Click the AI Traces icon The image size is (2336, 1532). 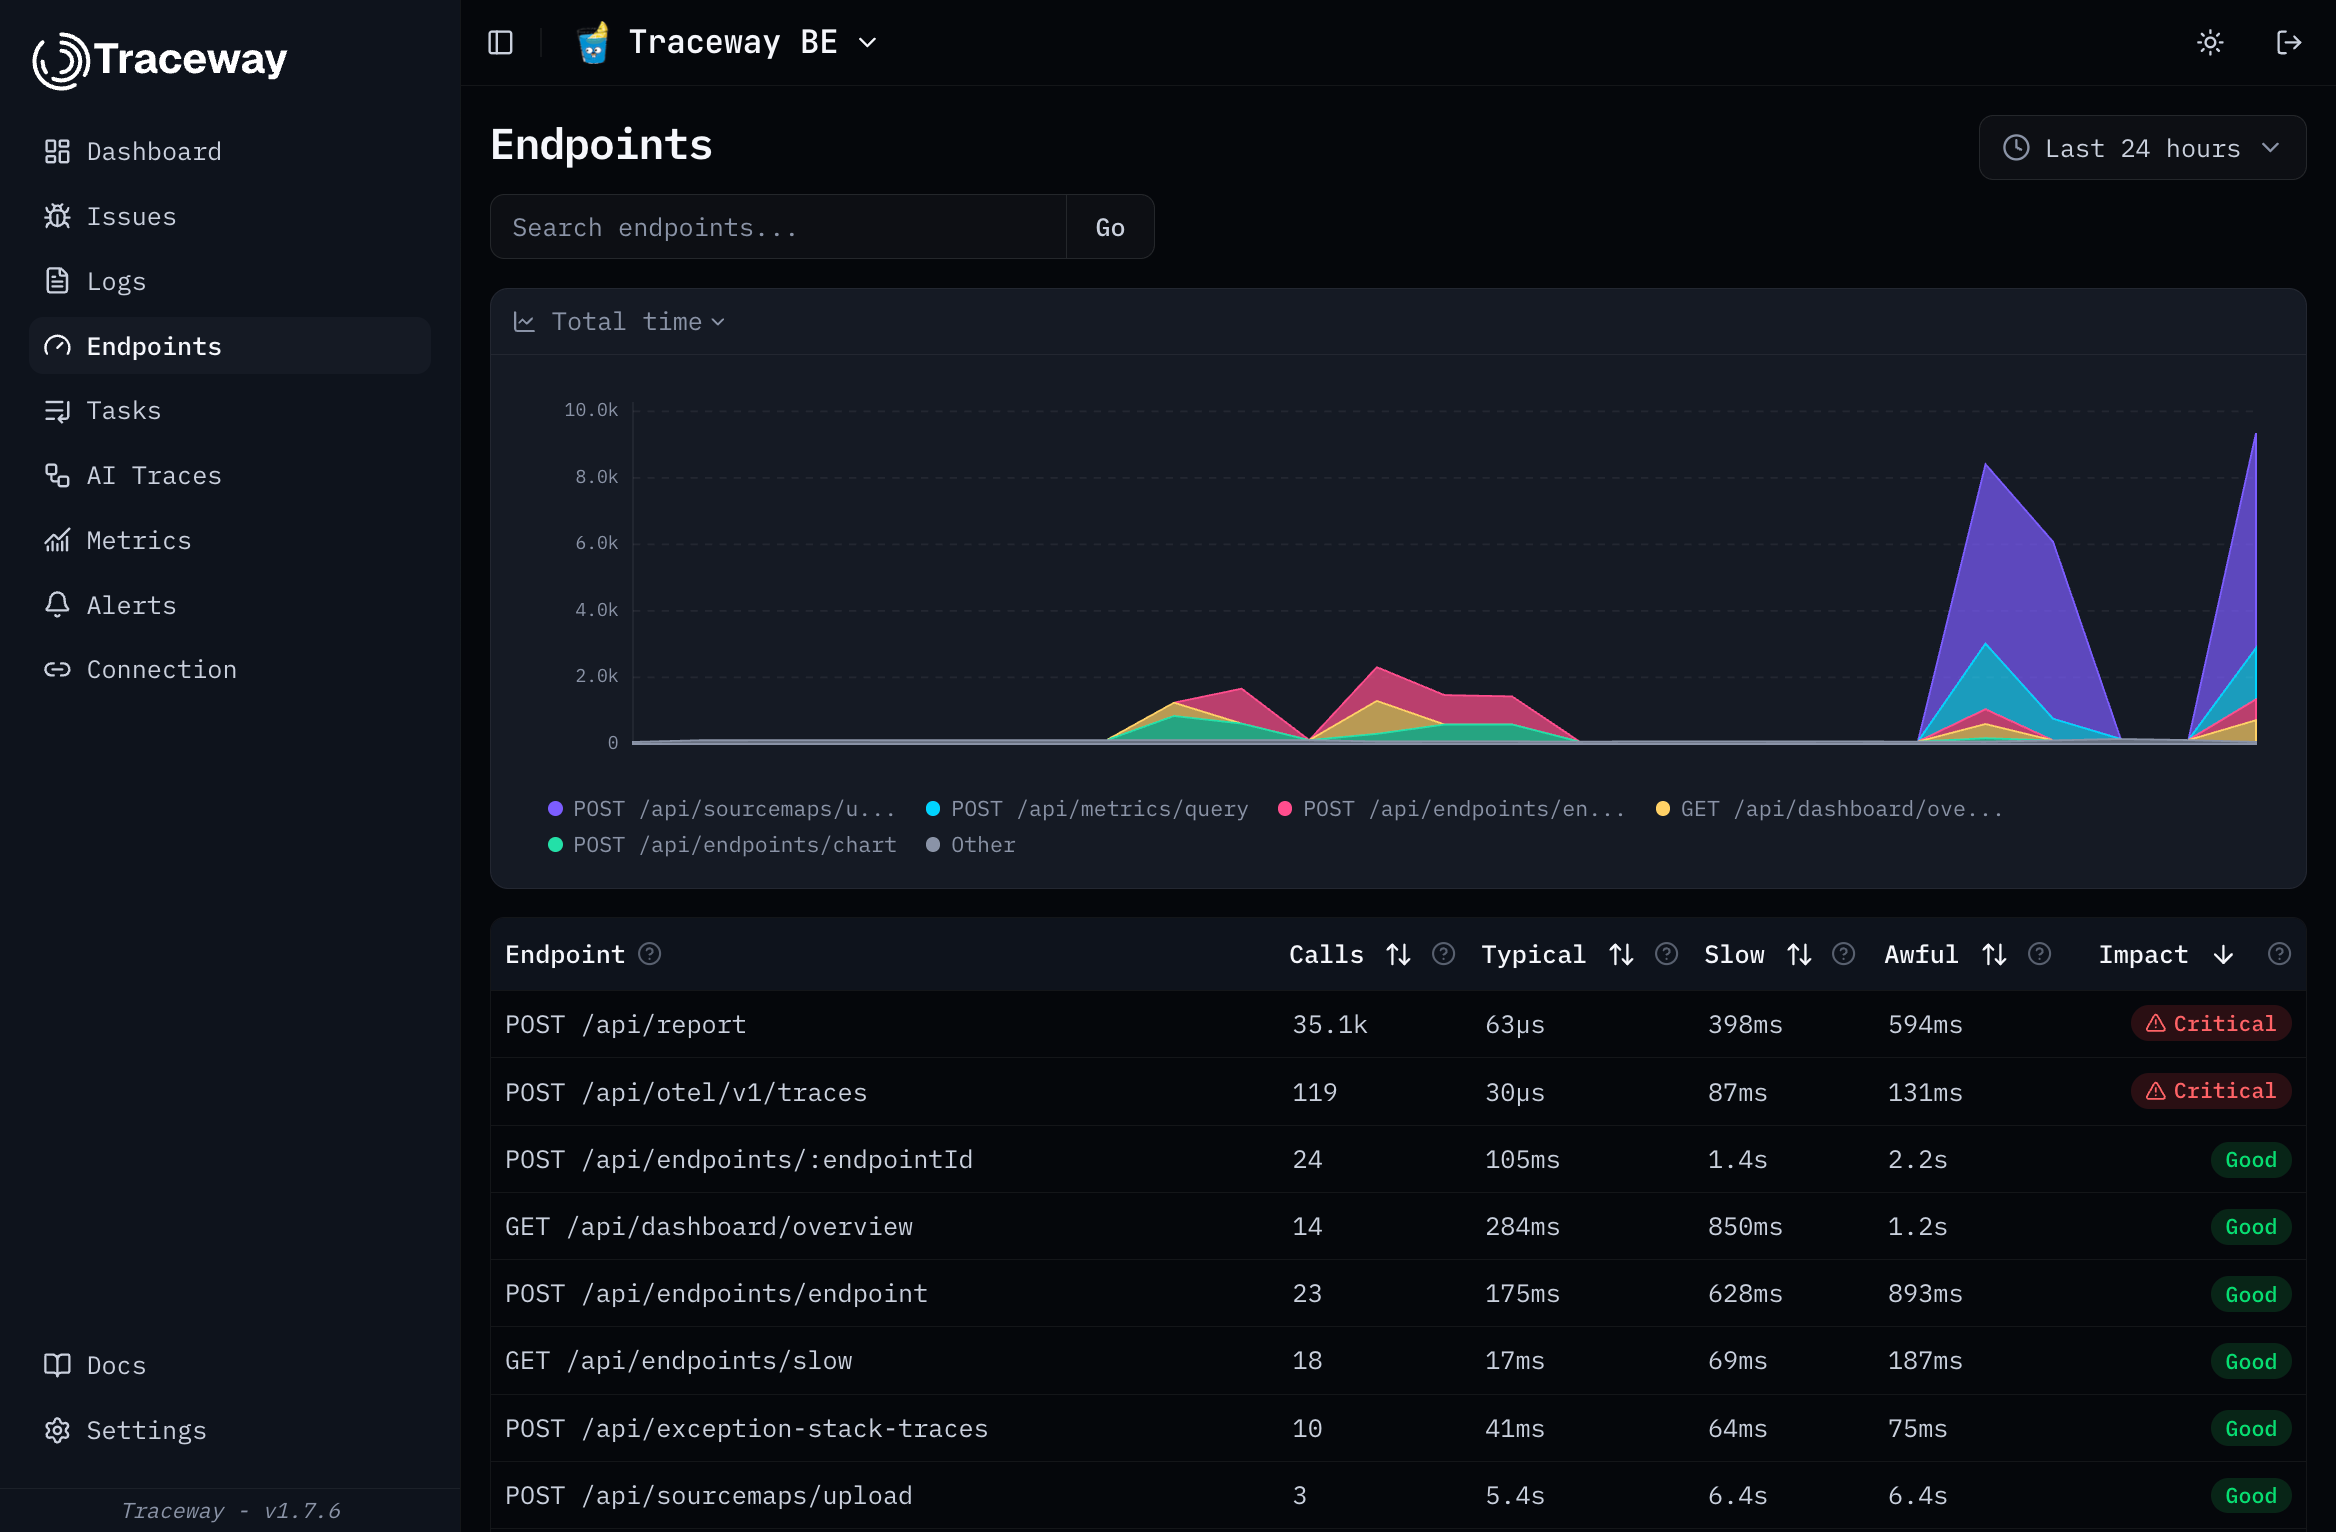pos(57,475)
